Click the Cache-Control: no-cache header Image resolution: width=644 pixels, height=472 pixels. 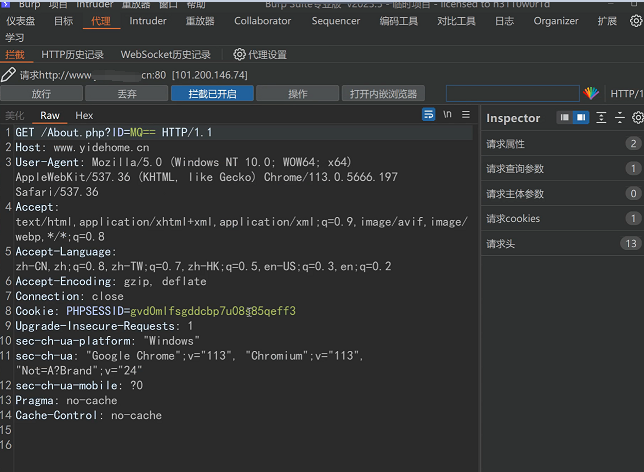tap(89, 415)
